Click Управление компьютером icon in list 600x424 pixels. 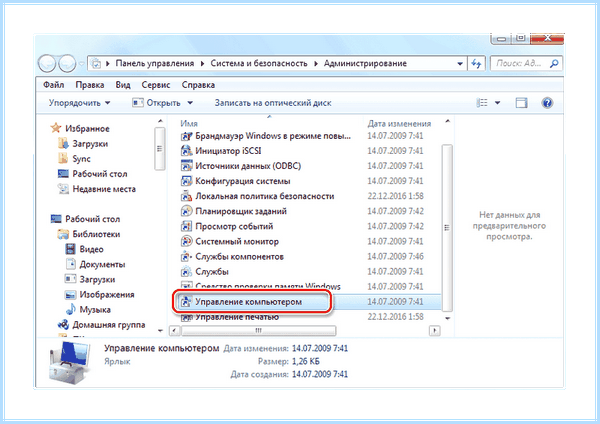coord(186,302)
